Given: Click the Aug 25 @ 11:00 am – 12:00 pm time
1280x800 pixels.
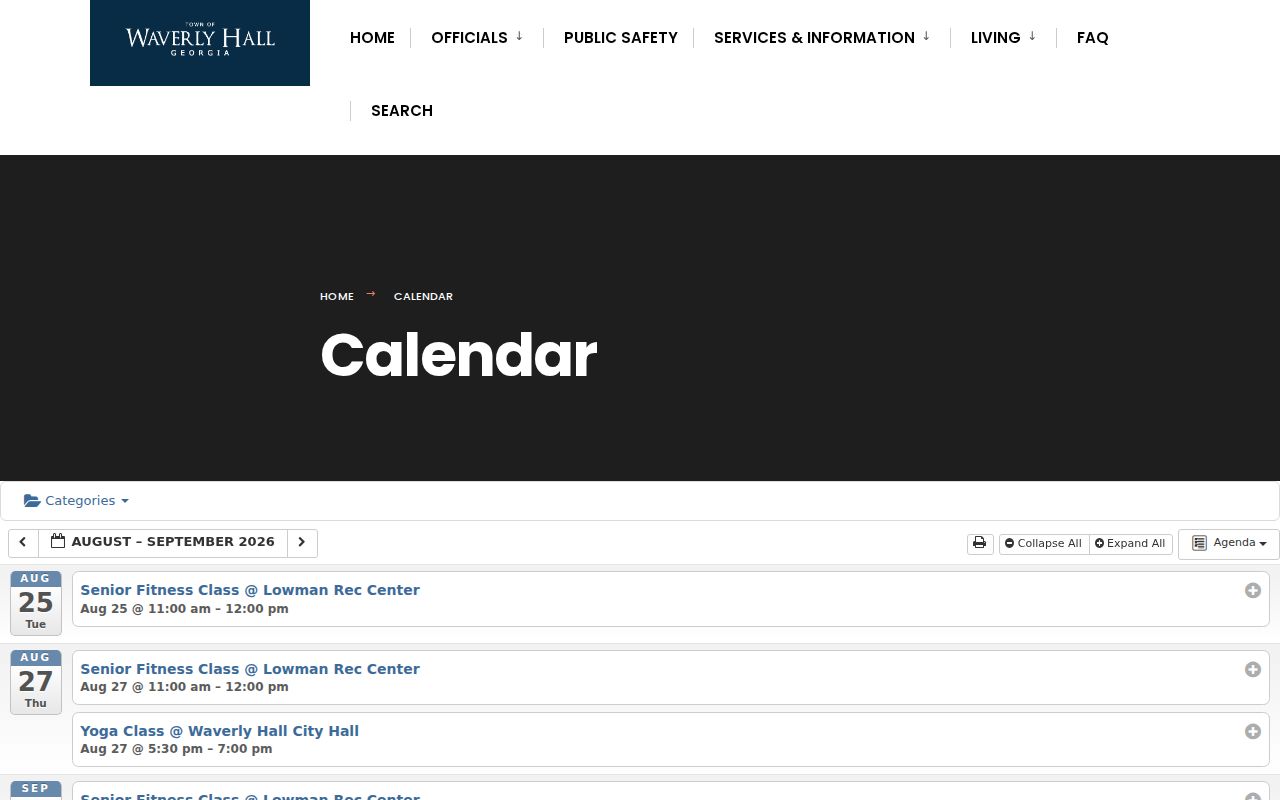Looking at the screenshot, I should (x=184, y=609).
